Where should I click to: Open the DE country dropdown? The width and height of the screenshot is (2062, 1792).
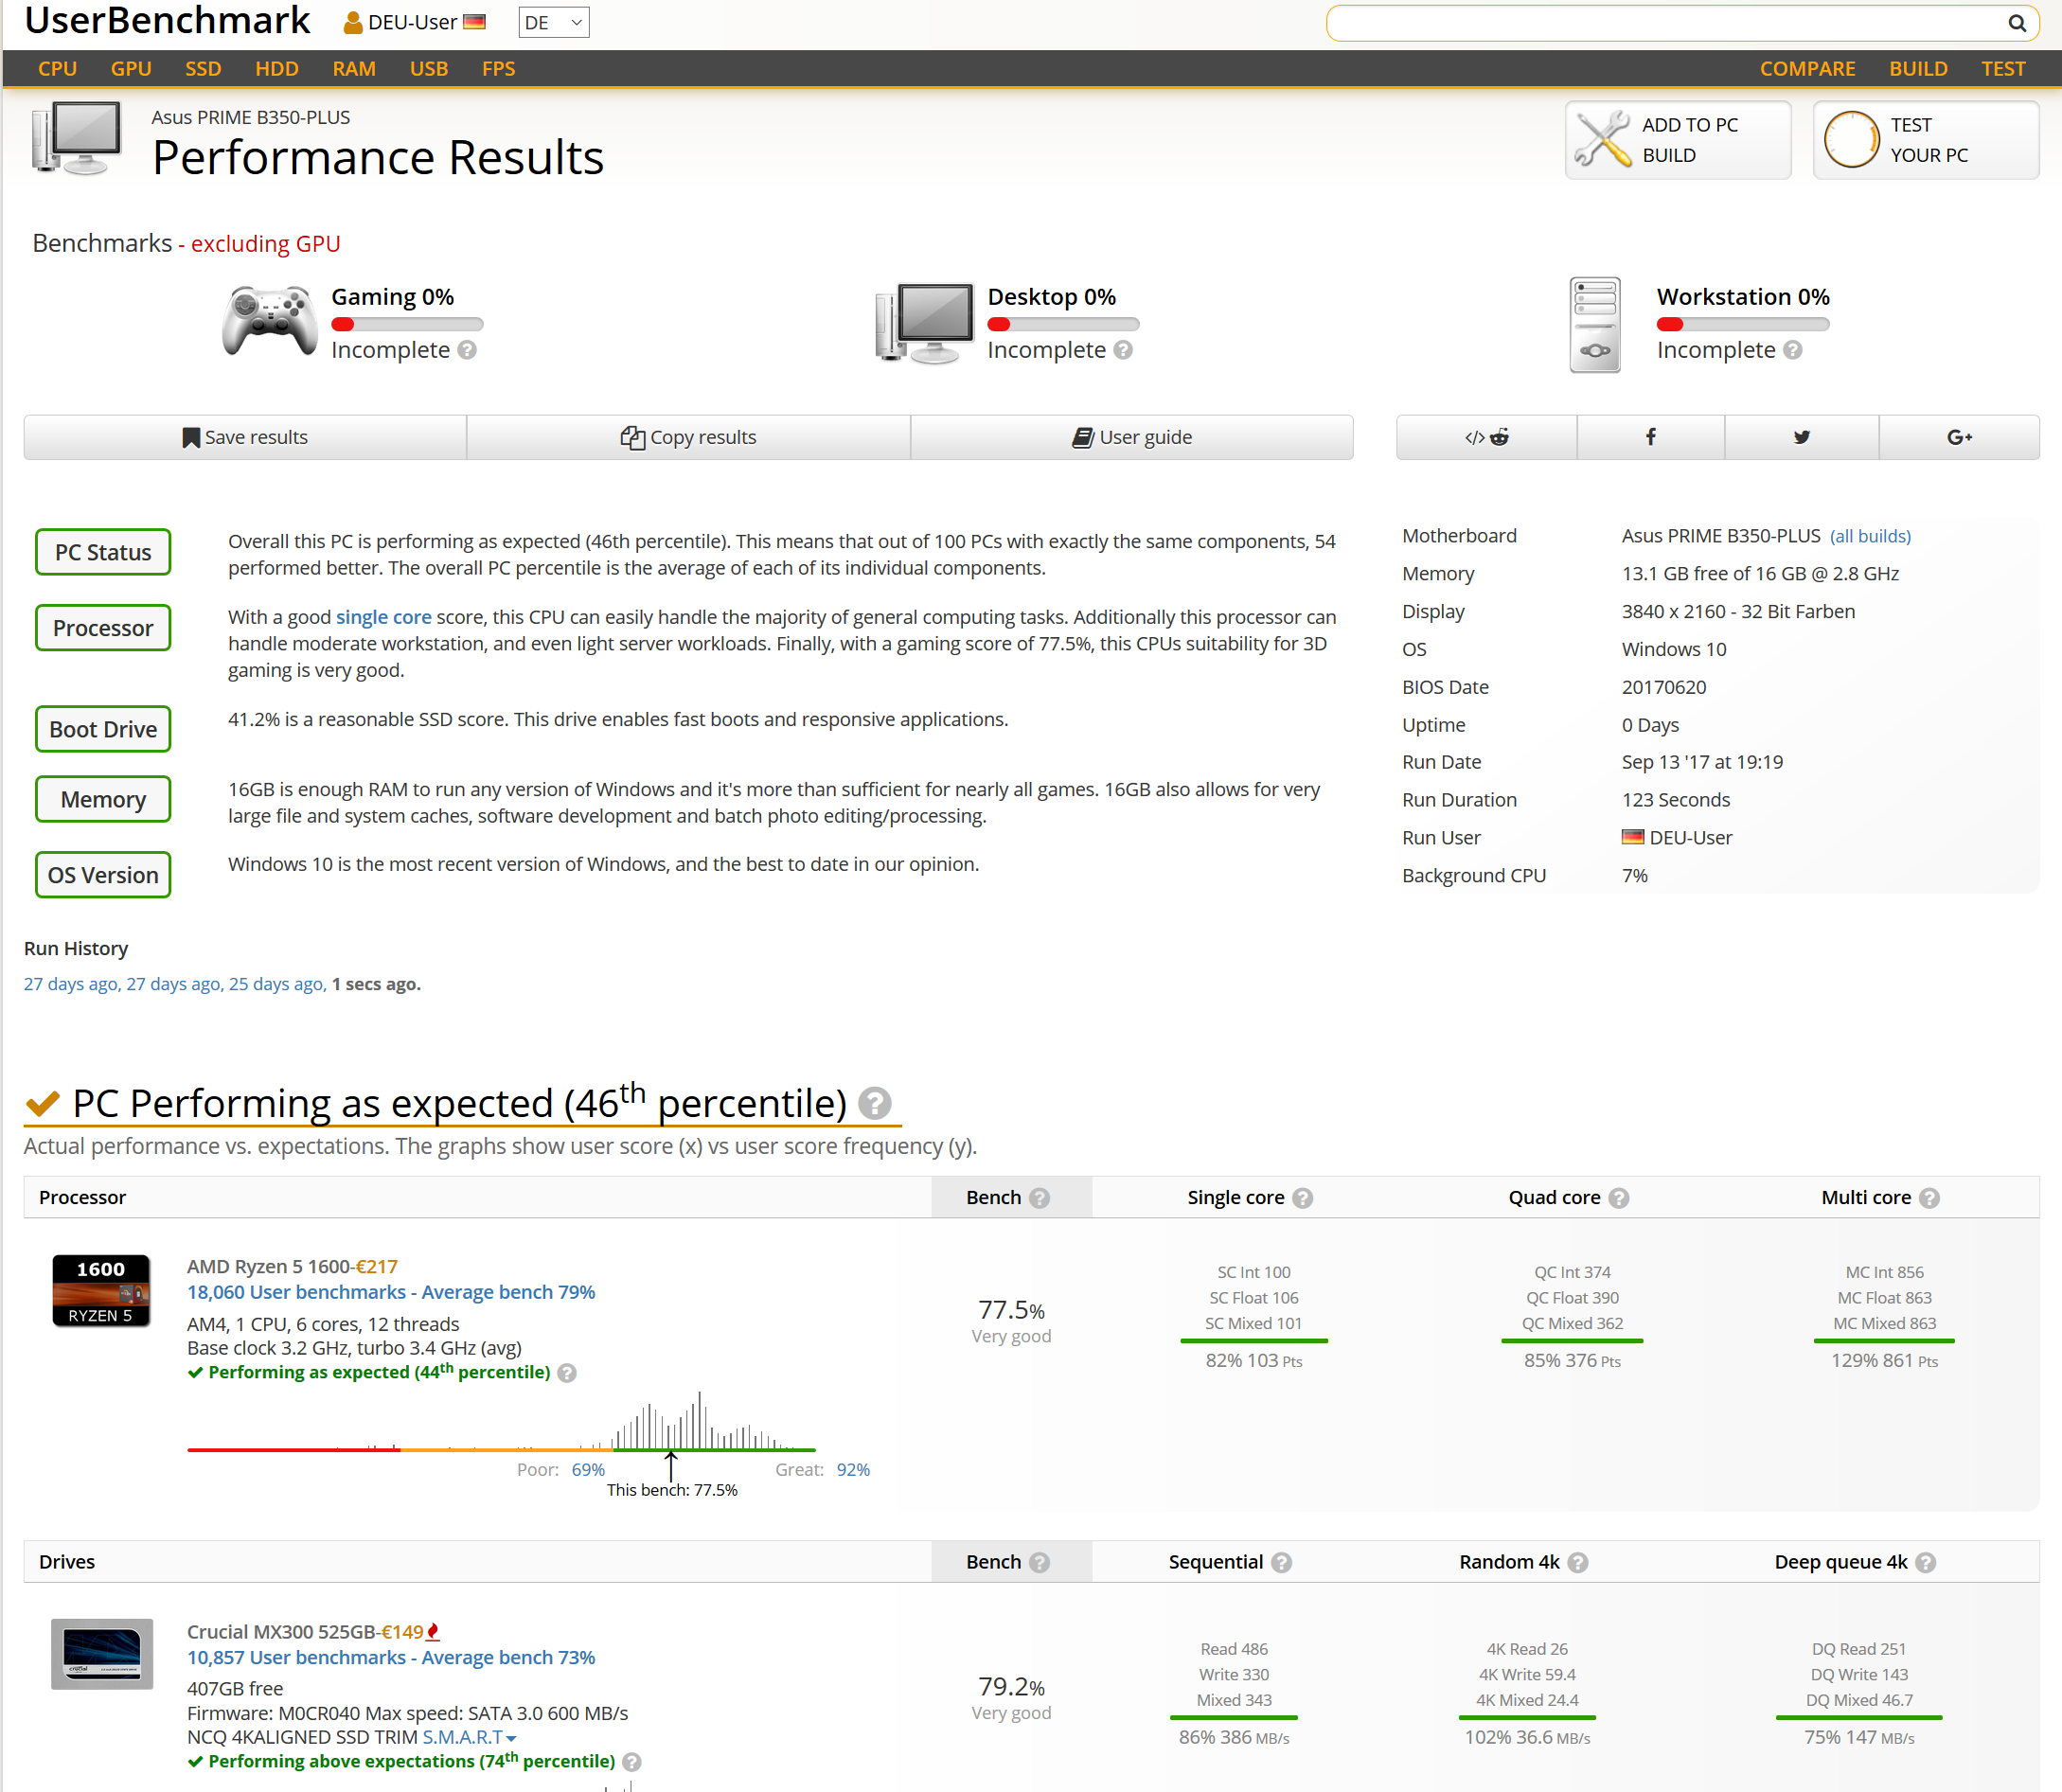[x=553, y=22]
